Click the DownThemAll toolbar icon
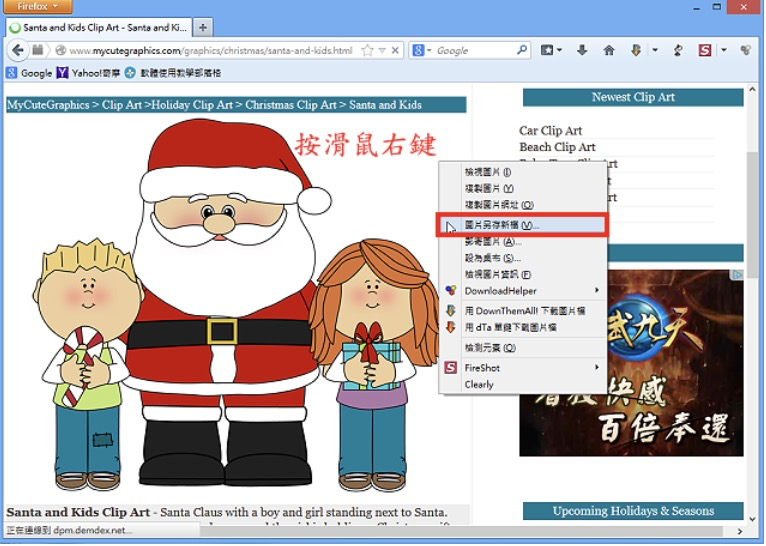 coord(636,50)
